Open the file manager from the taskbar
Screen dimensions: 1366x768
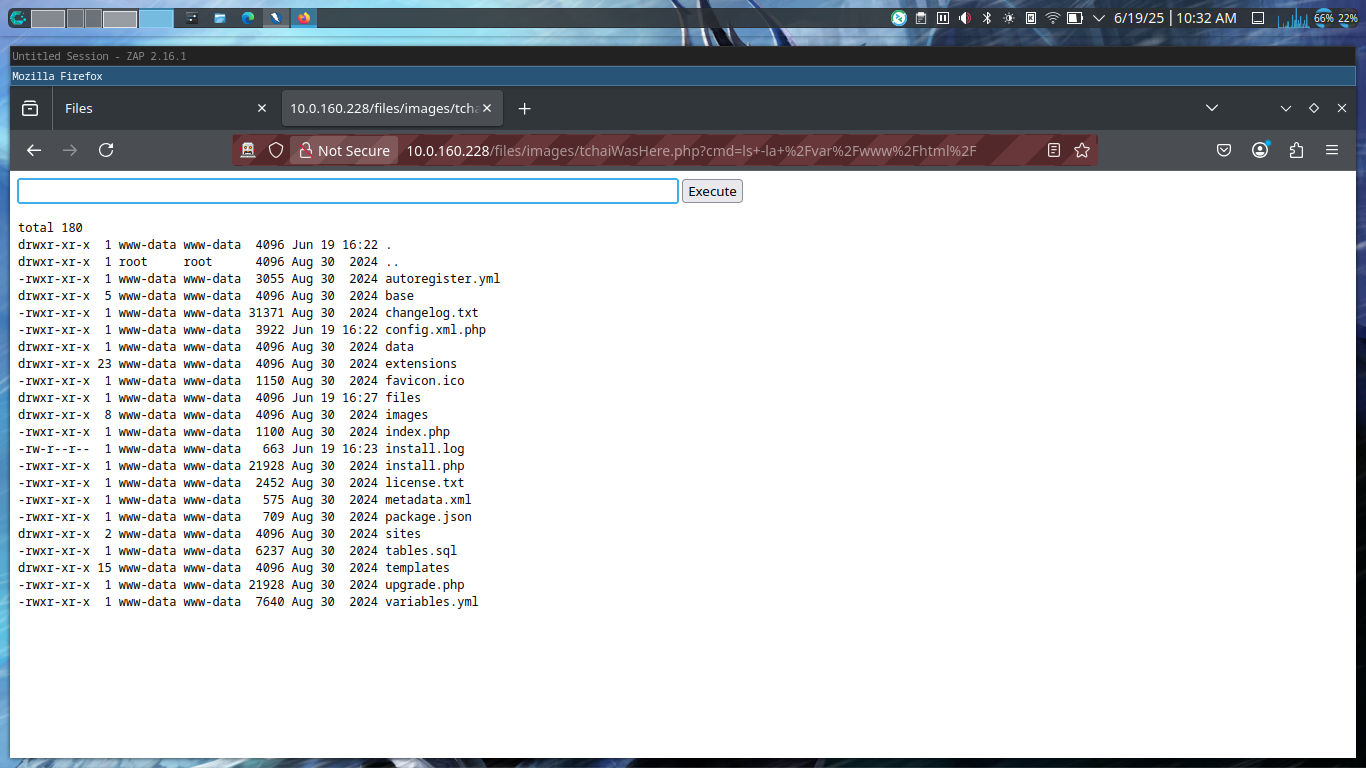(x=220, y=18)
